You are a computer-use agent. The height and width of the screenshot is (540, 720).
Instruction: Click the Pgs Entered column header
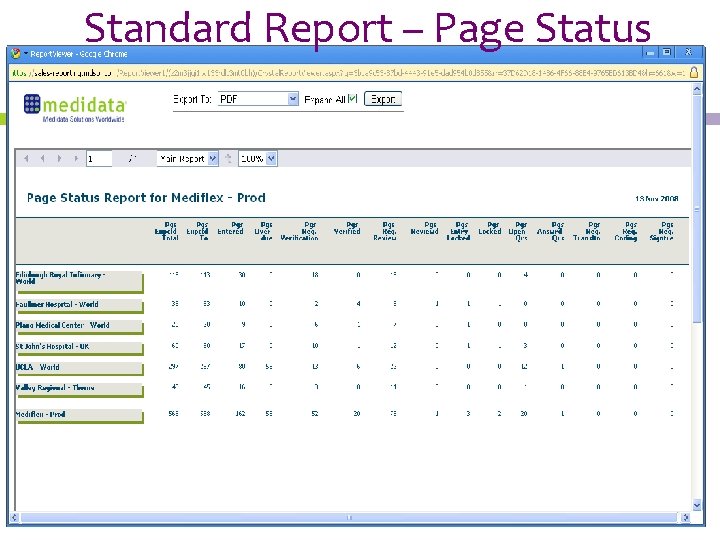(x=231, y=228)
